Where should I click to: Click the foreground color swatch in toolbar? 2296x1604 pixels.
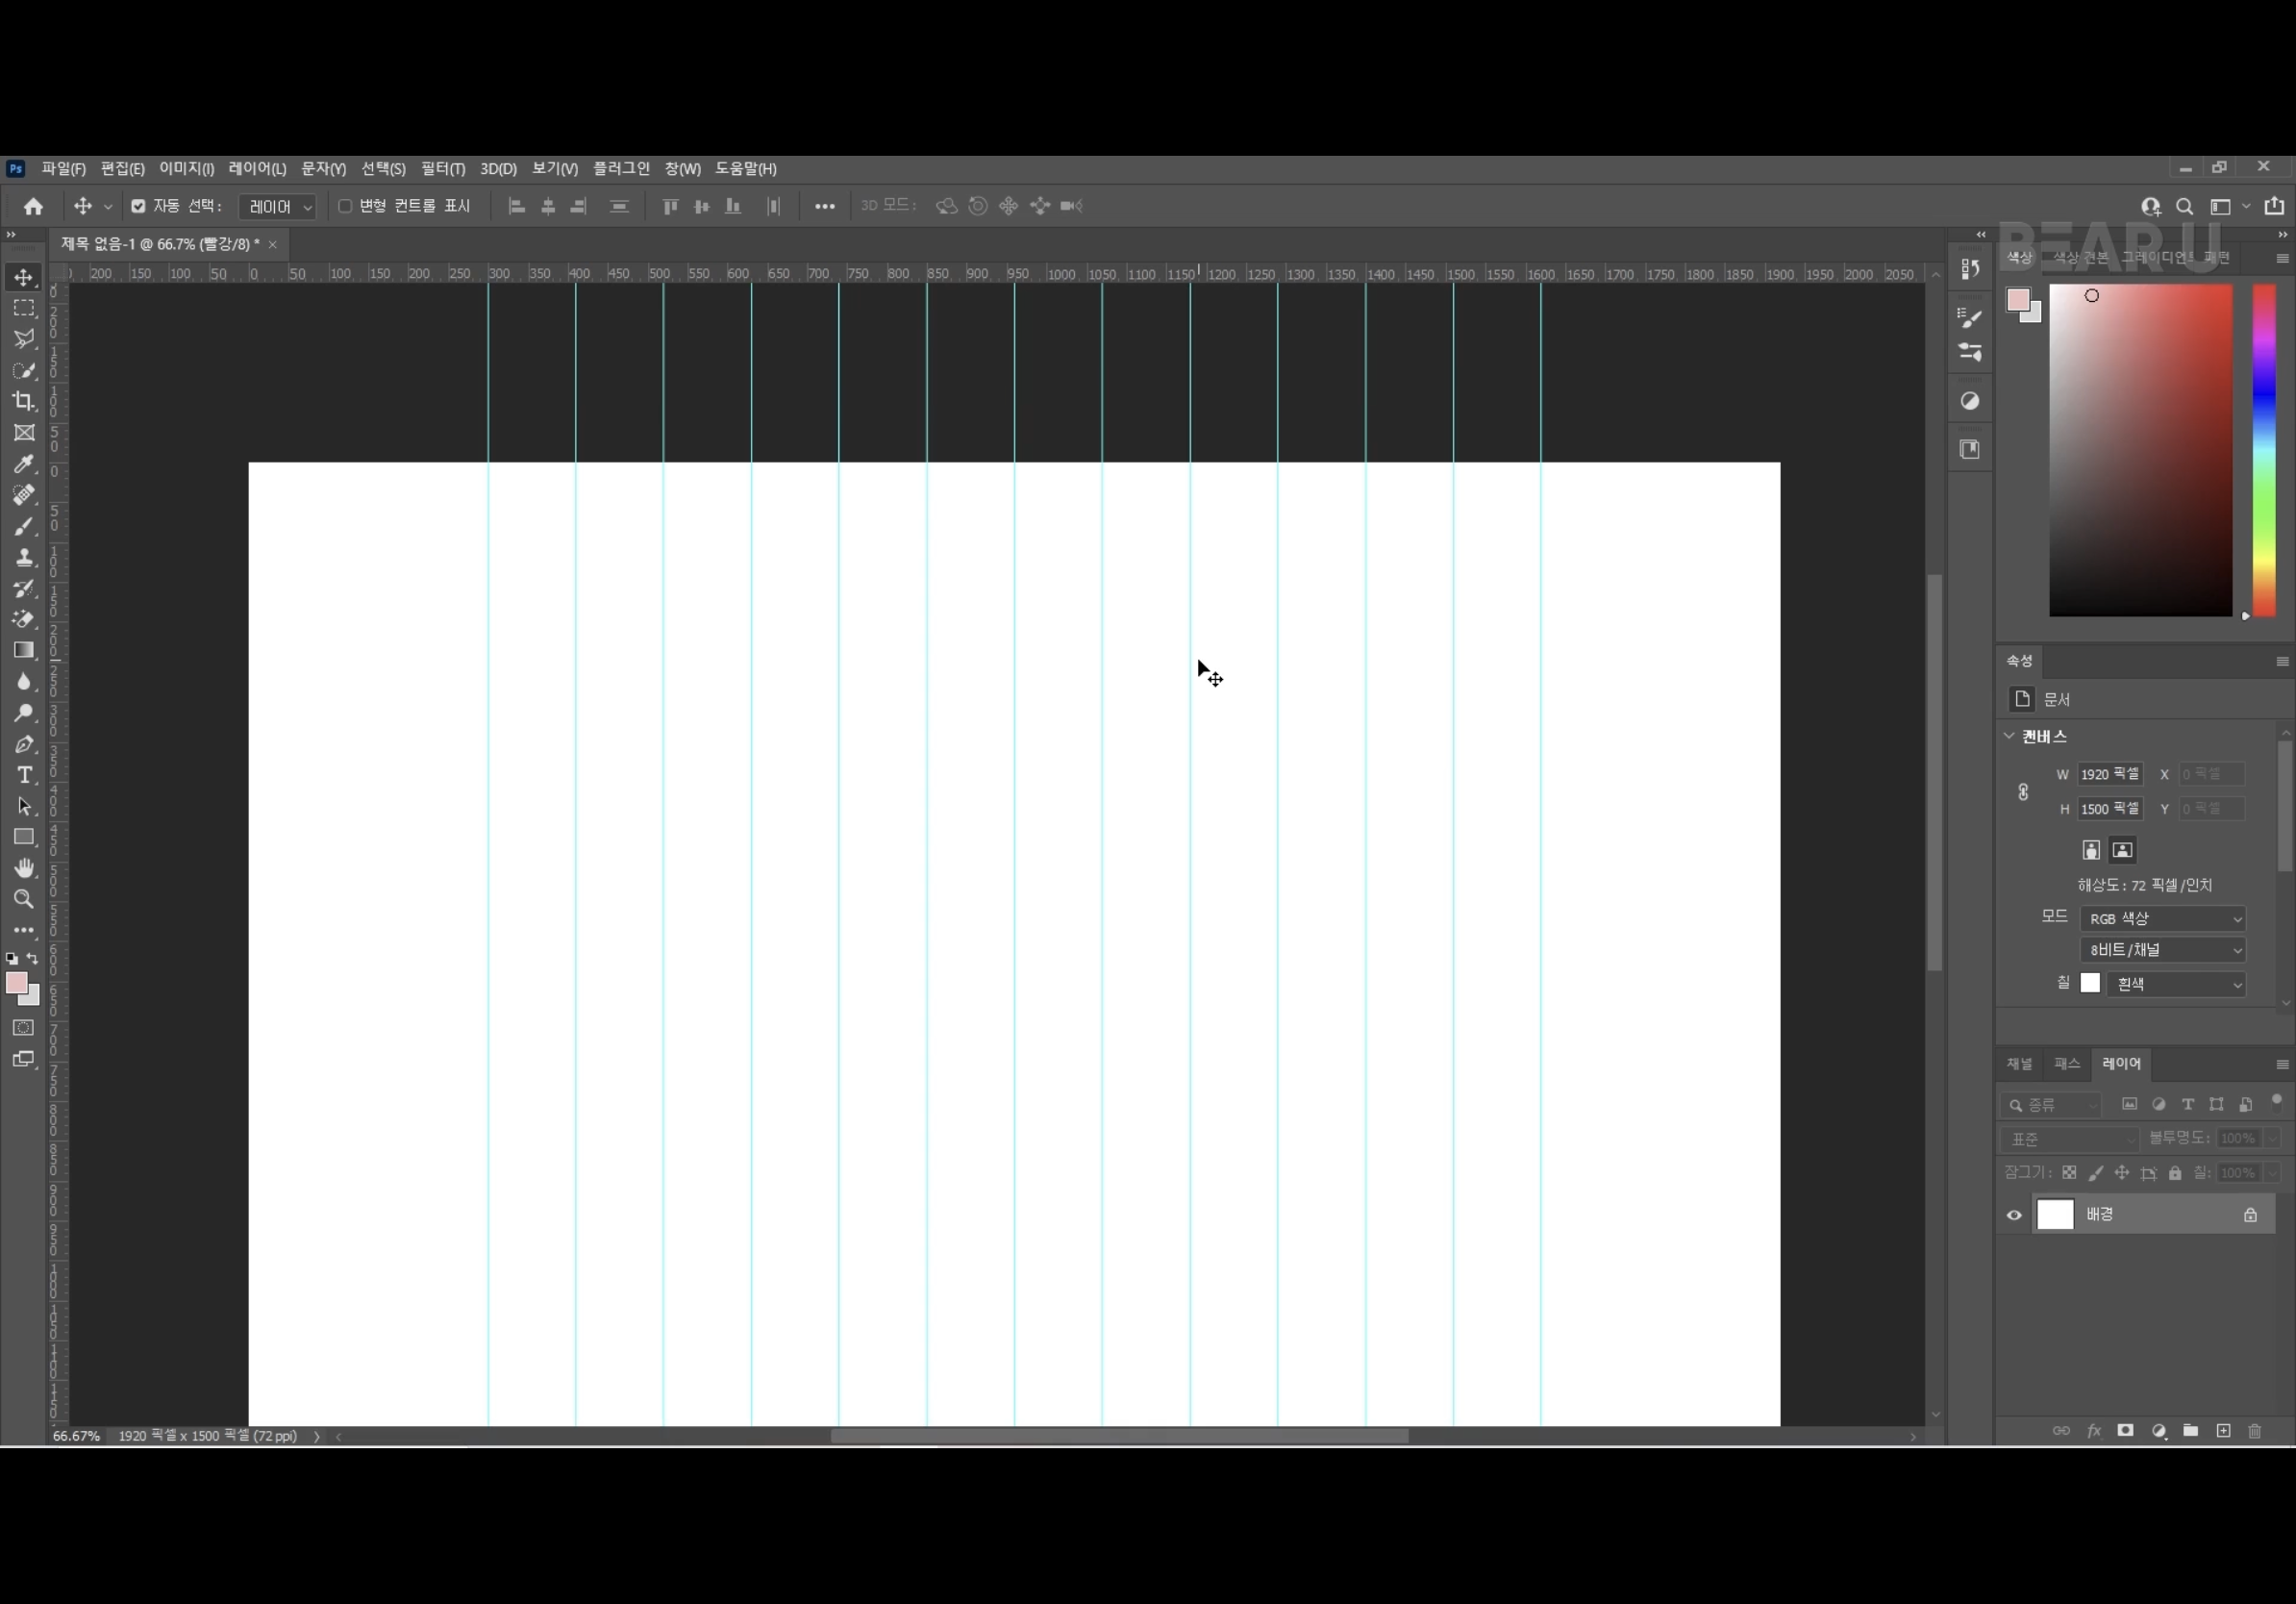click(x=16, y=983)
